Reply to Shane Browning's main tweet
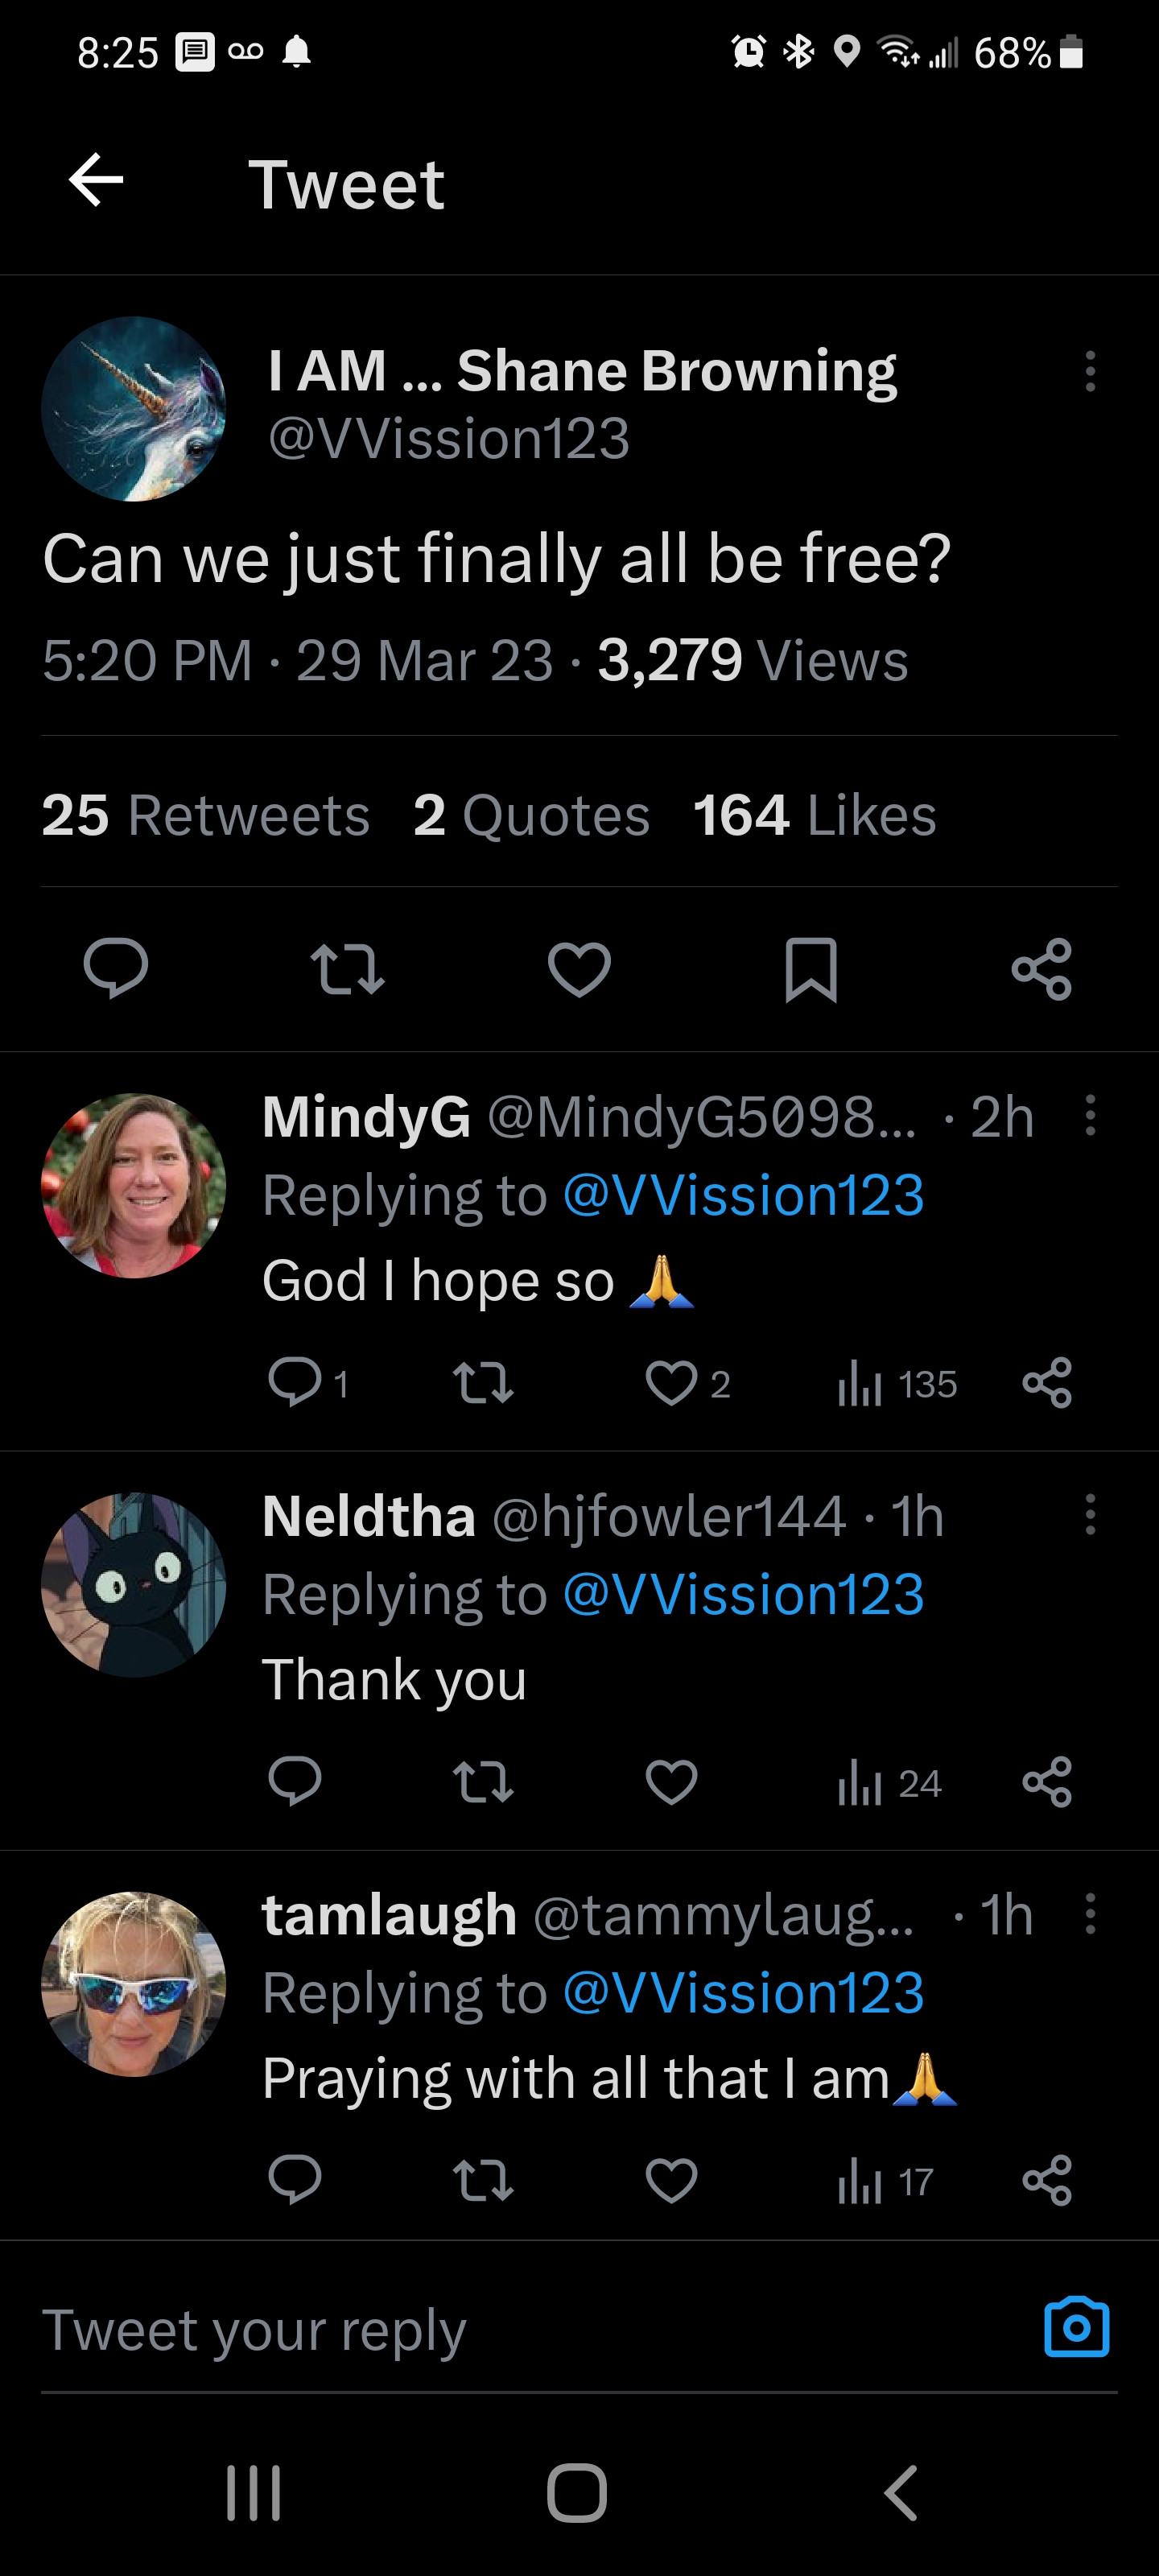This screenshot has height=2576, width=1159. [116, 968]
